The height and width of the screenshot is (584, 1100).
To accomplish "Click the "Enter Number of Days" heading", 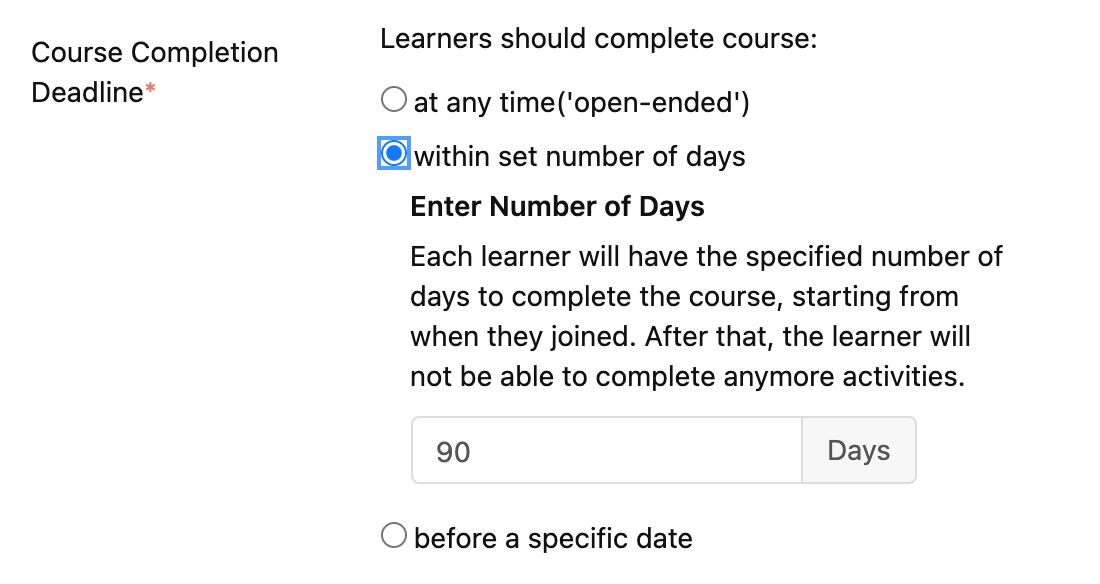I will click(557, 206).
